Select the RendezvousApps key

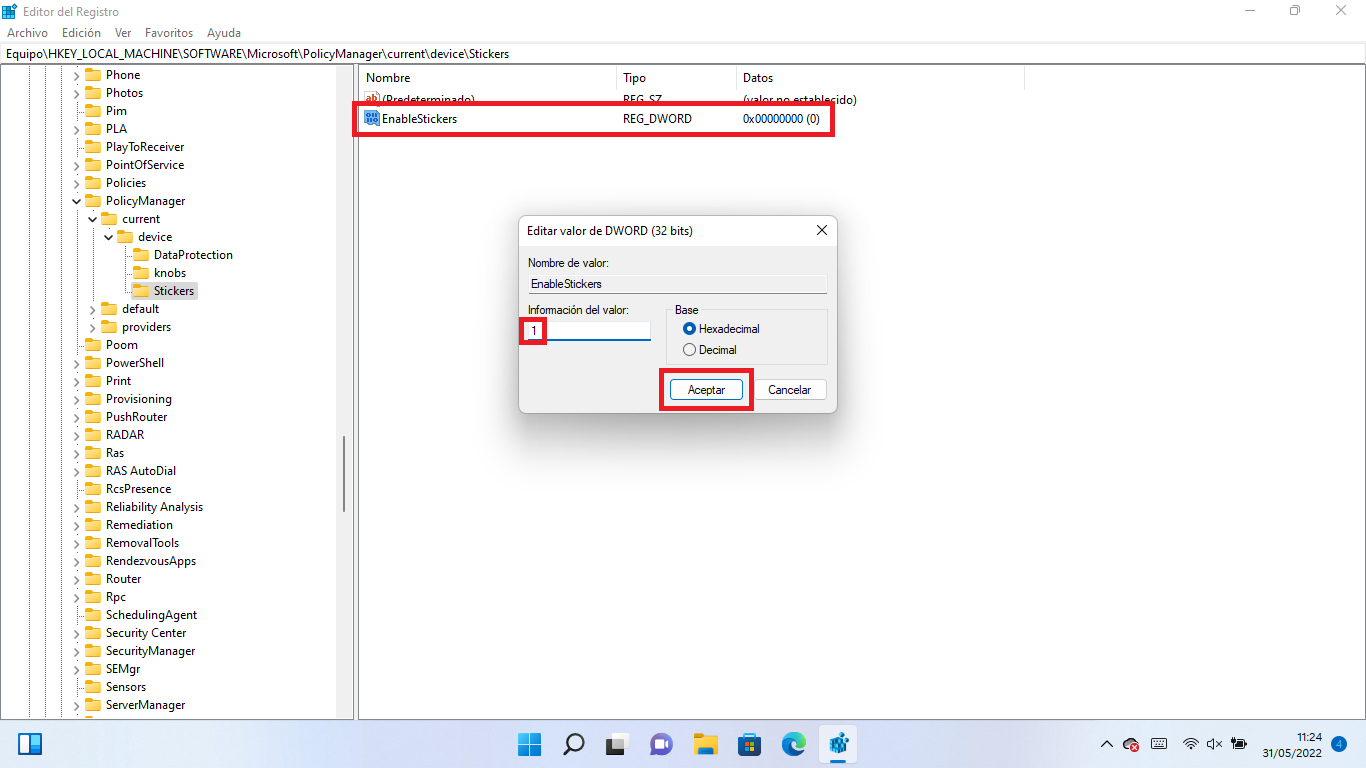click(151, 561)
